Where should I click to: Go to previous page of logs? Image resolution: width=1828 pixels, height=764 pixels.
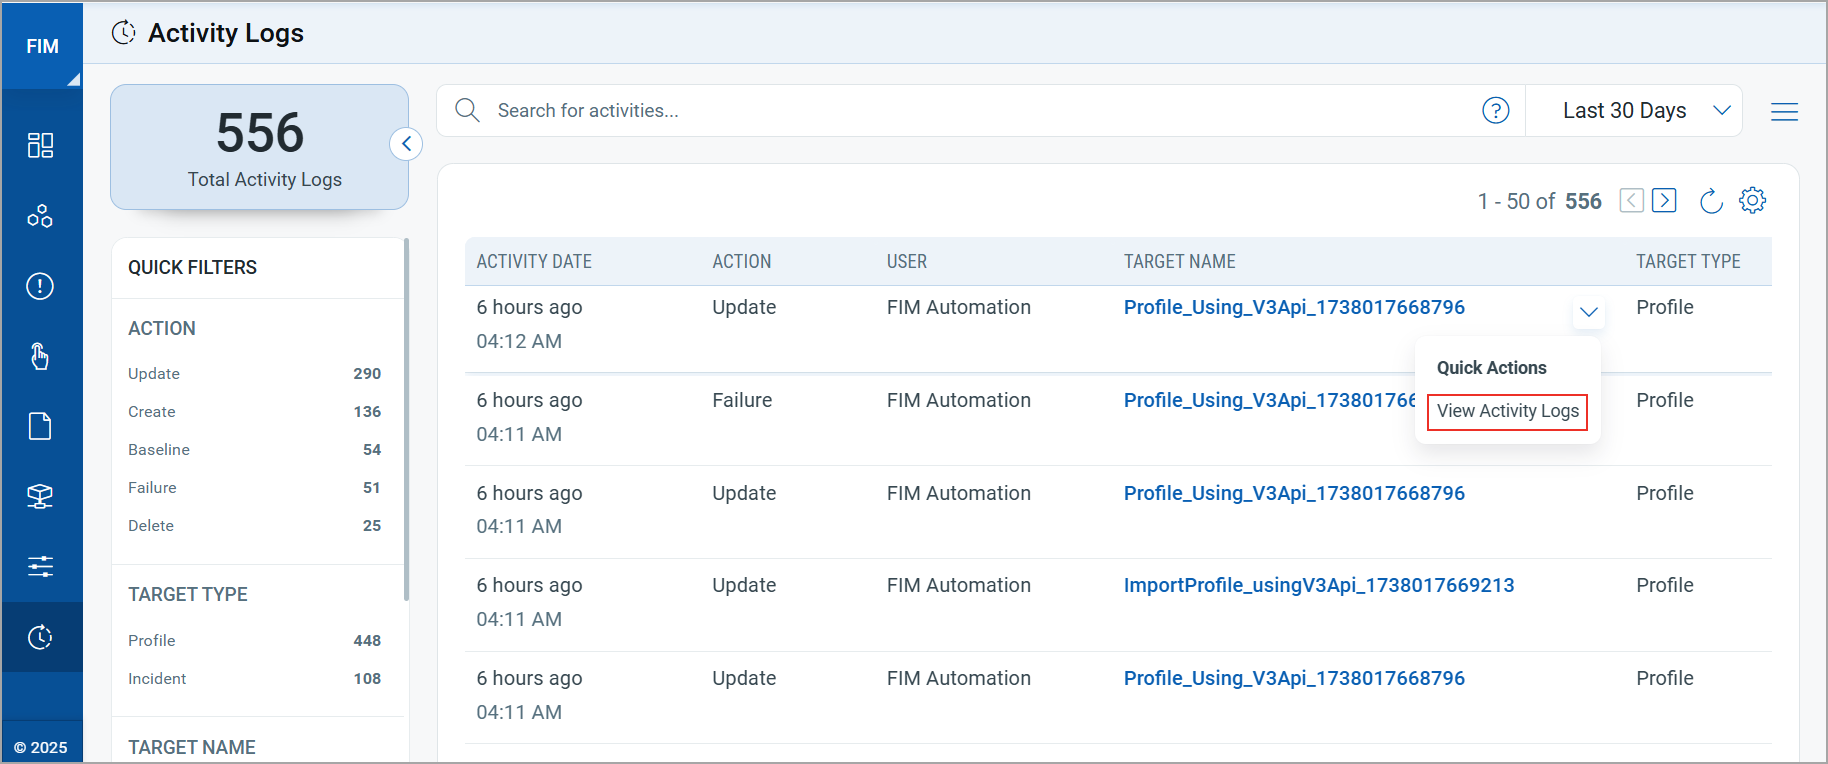1632,200
